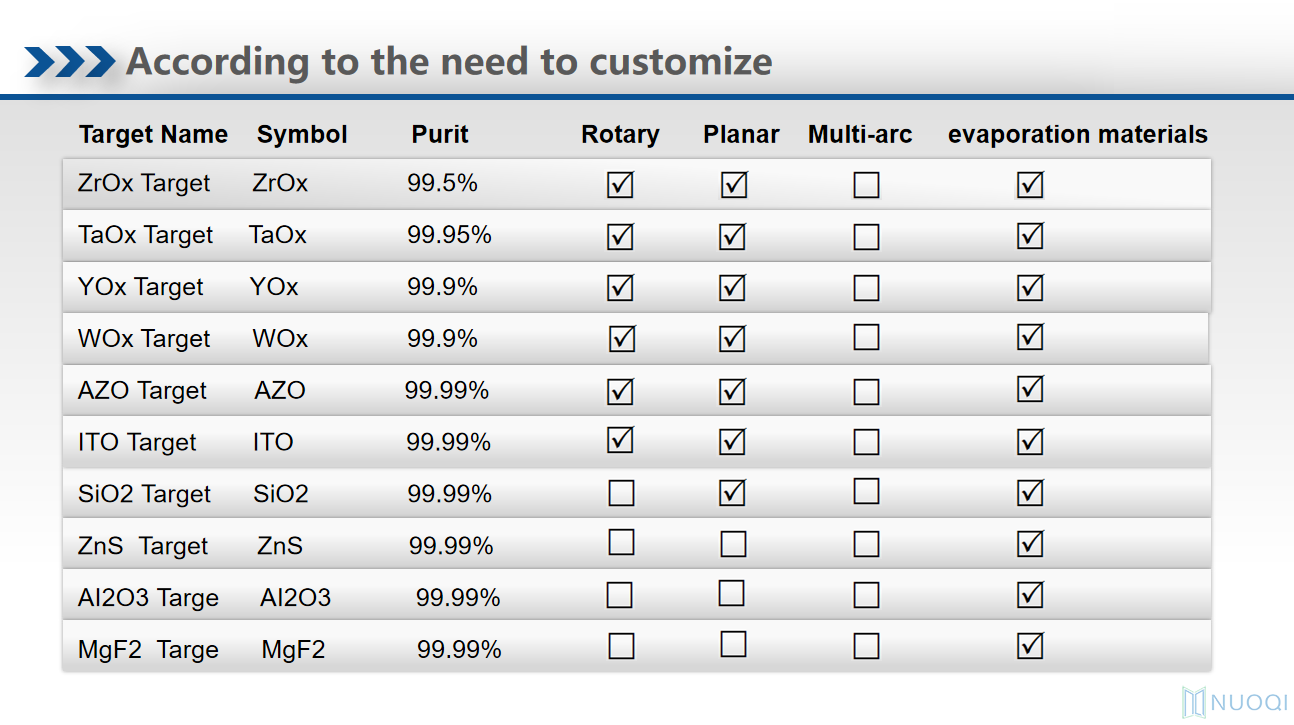Screen dimensions: 1294x725
Task: Uncheck Planar checkbox for TaOx Target
Action: pyautogui.click(x=732, y=237)
